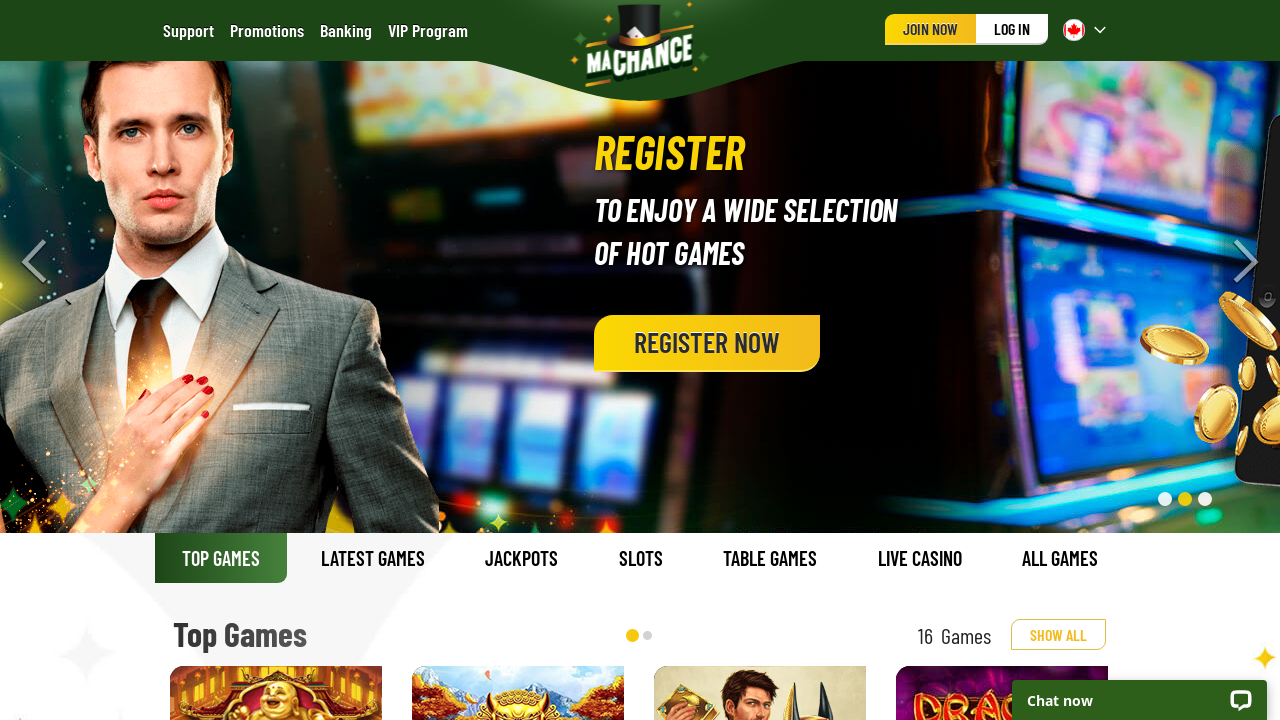The image size is (1280, 720).
Task: Open the Jackpots games tab
Action: click(x=521, y=558)
